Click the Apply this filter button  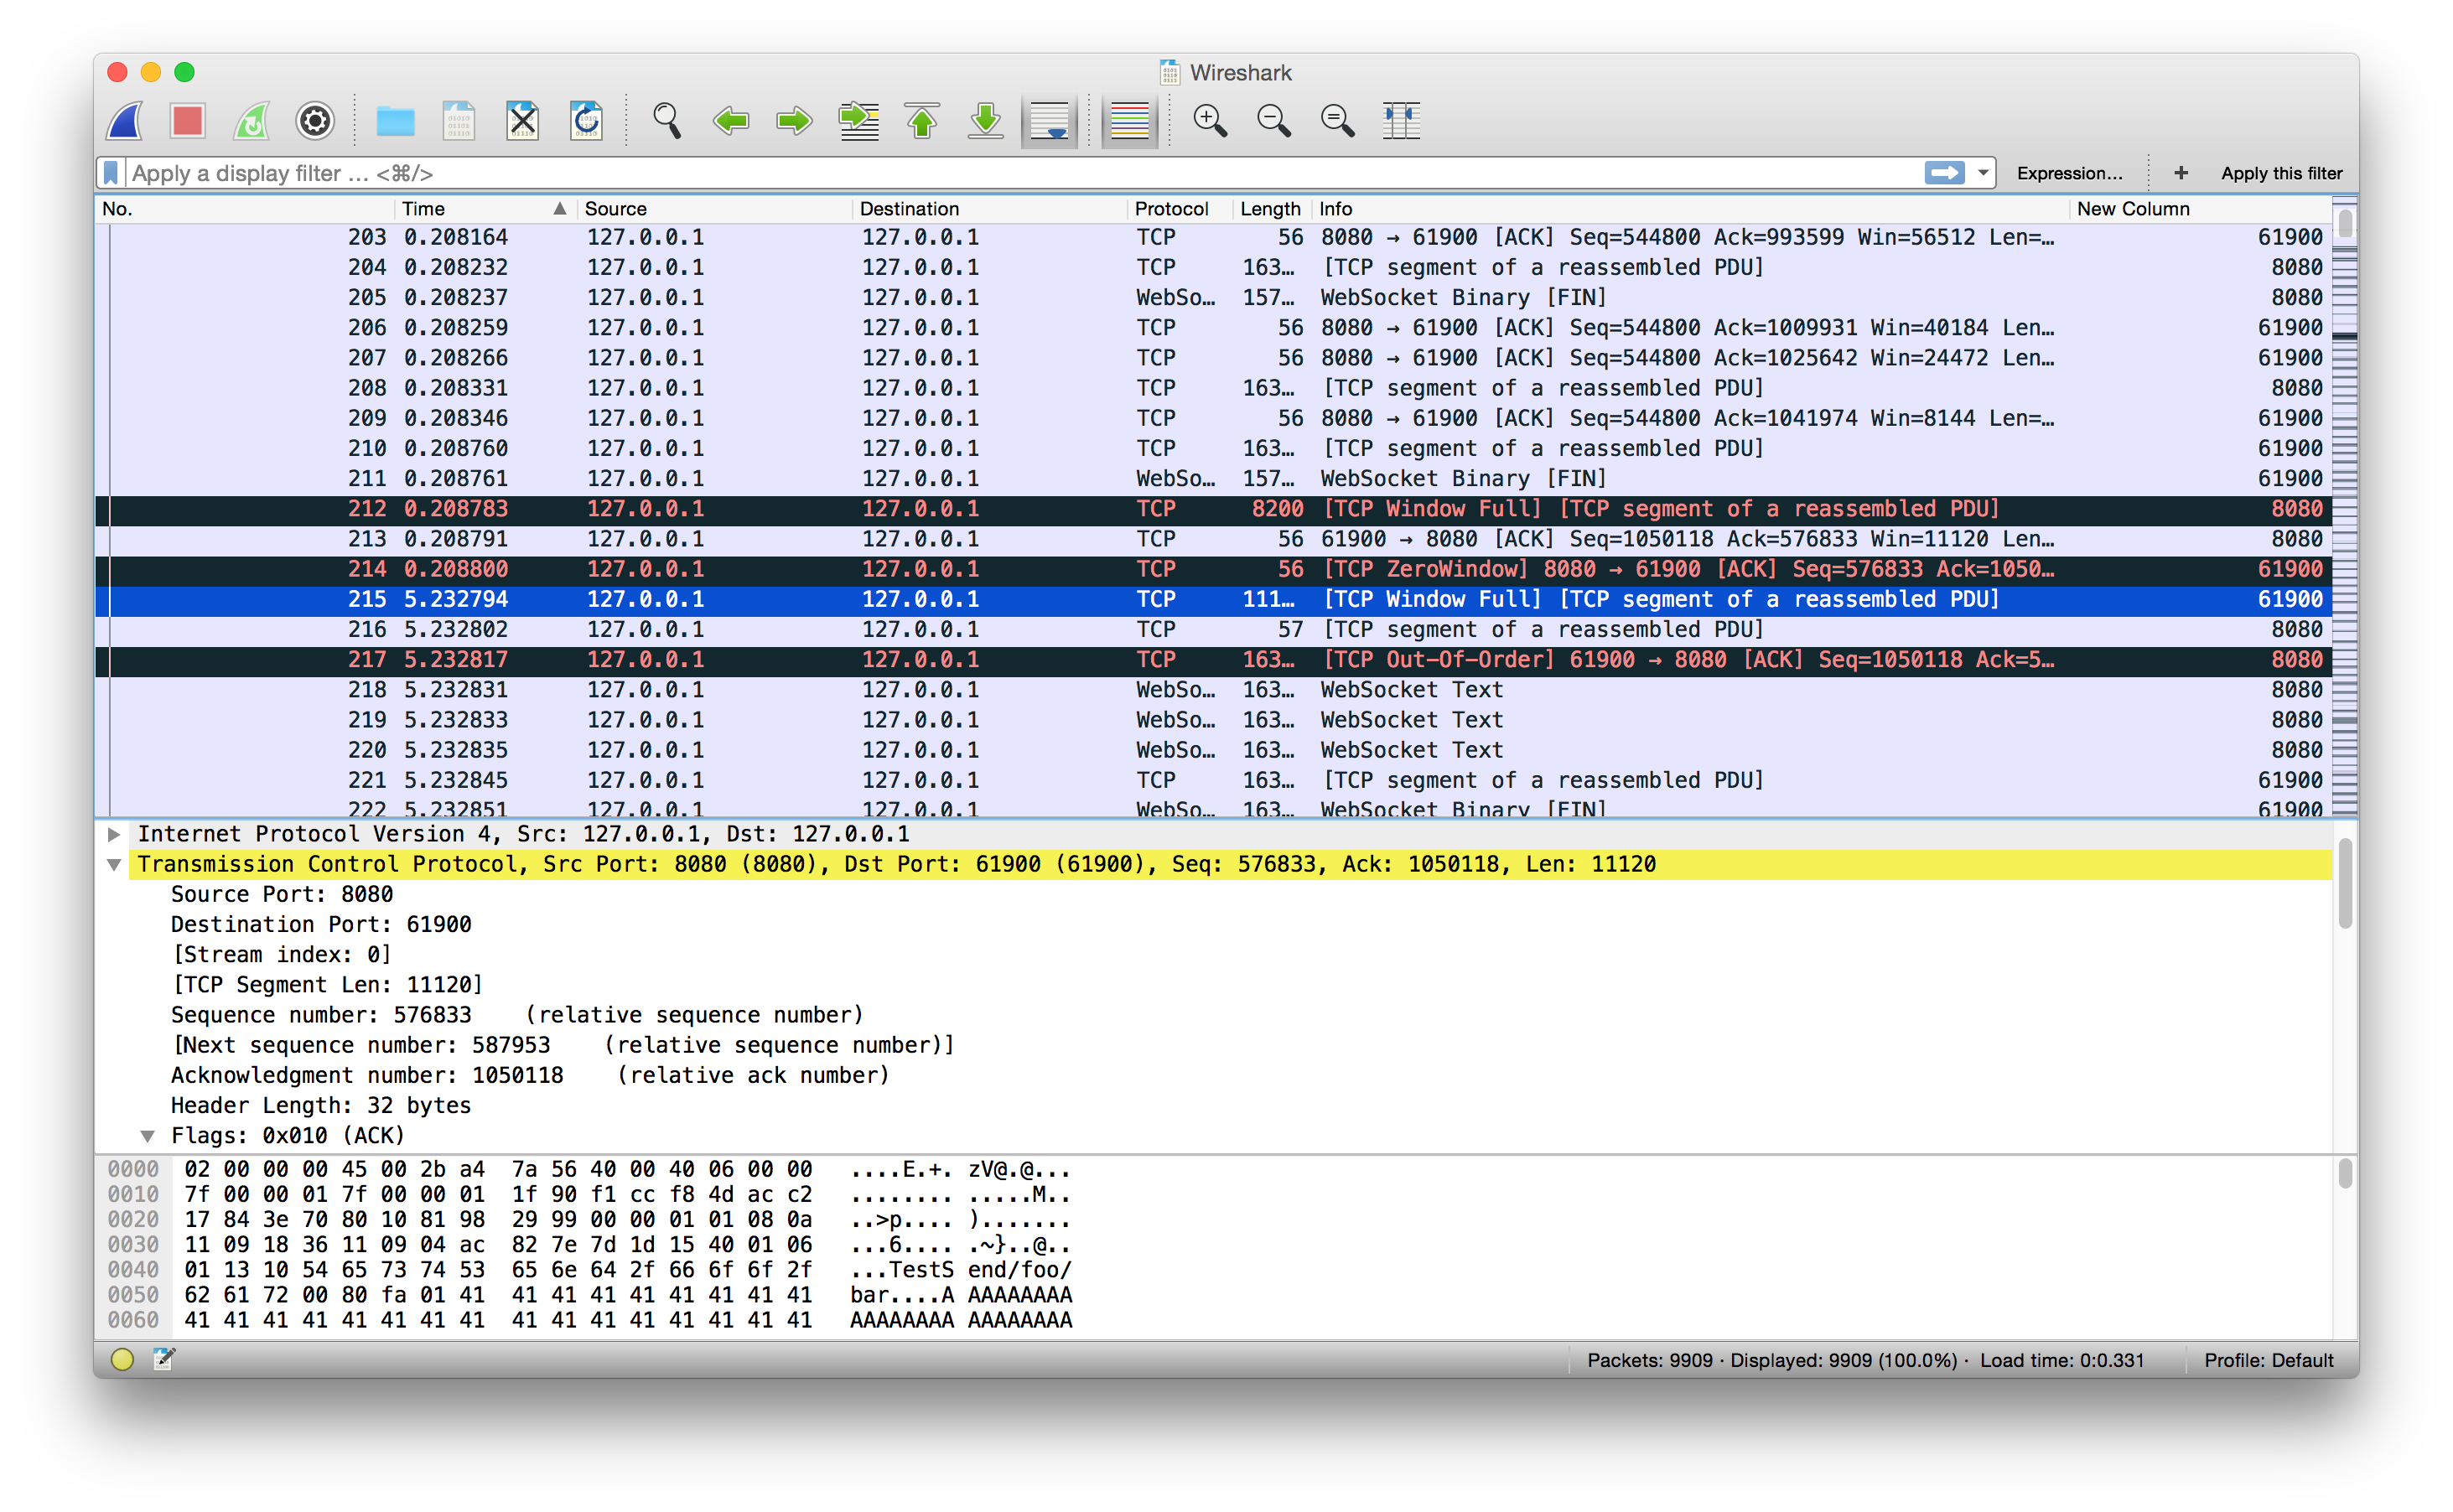pos(2281,173)
